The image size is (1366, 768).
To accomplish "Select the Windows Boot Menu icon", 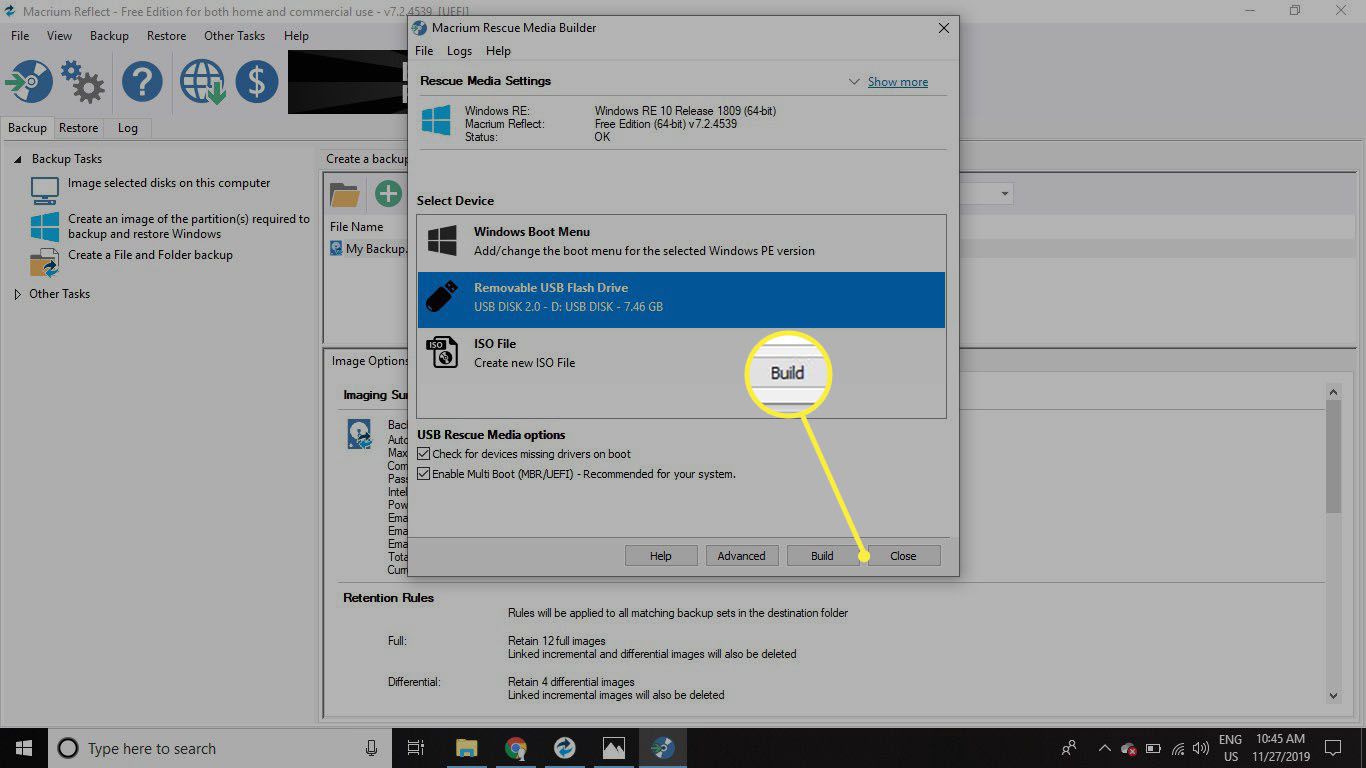I will point(442,241).
